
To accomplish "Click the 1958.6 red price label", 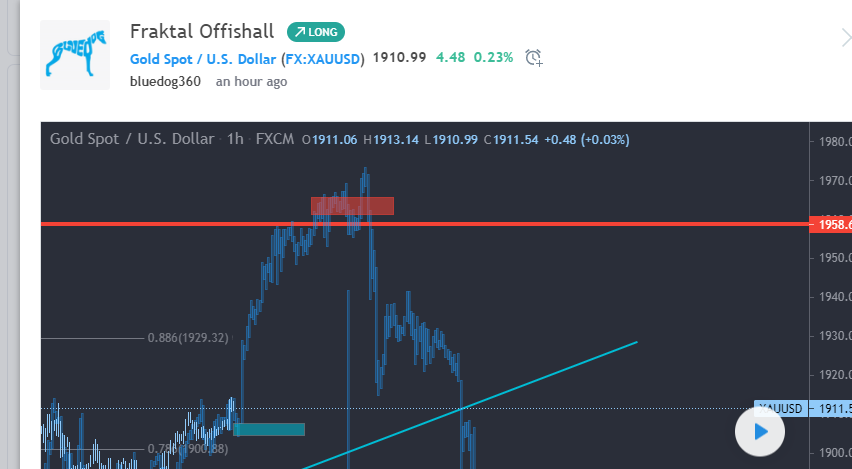I will coord(831,224).
